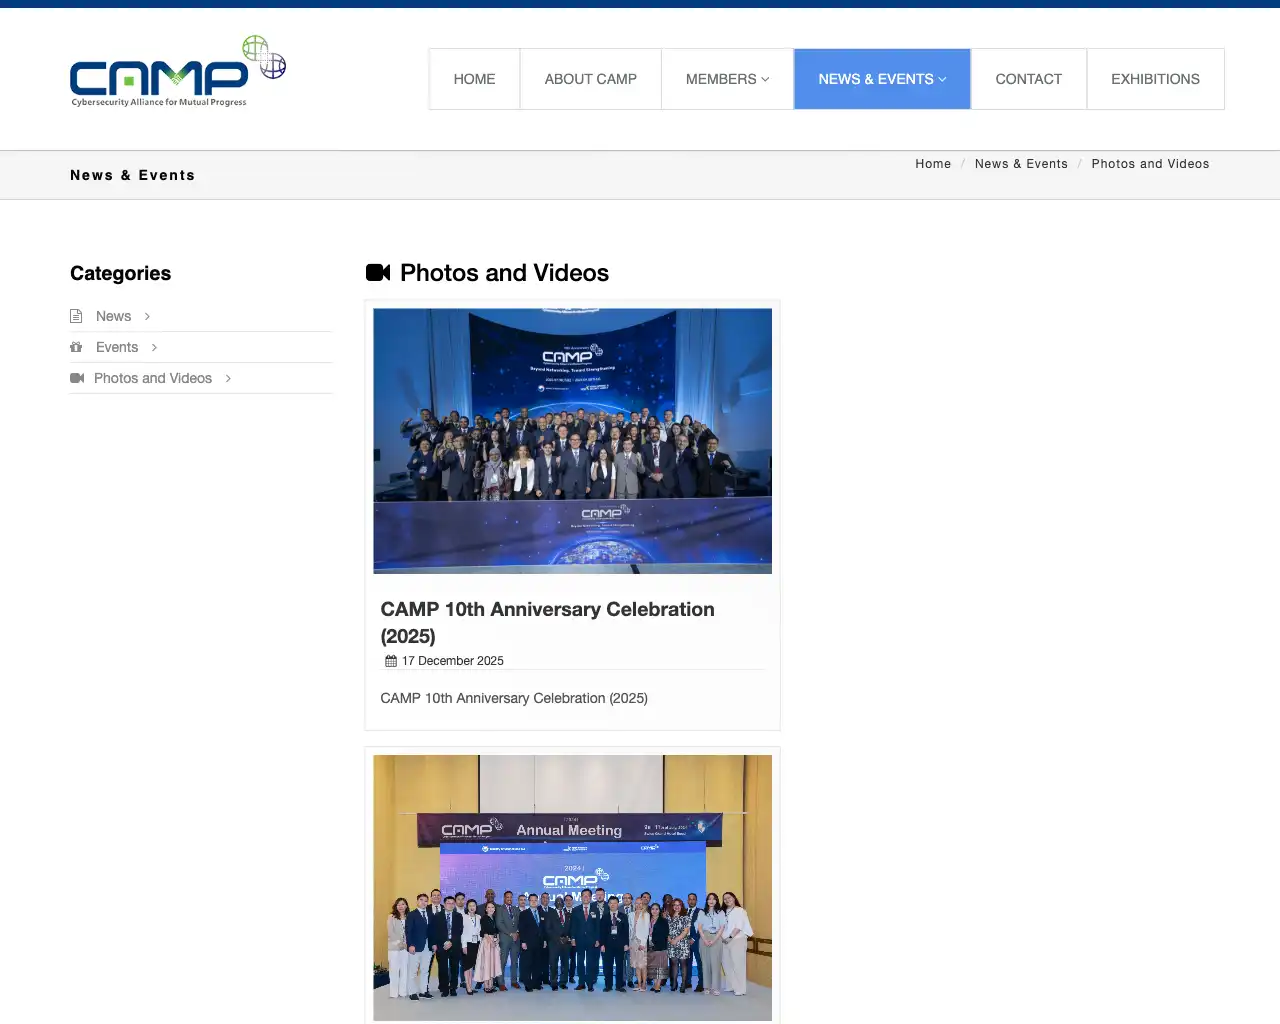The width and height of the screenshot is (1280, 1024).
Task: Expand the Members dropdown menu
Action: click(727, 79)
